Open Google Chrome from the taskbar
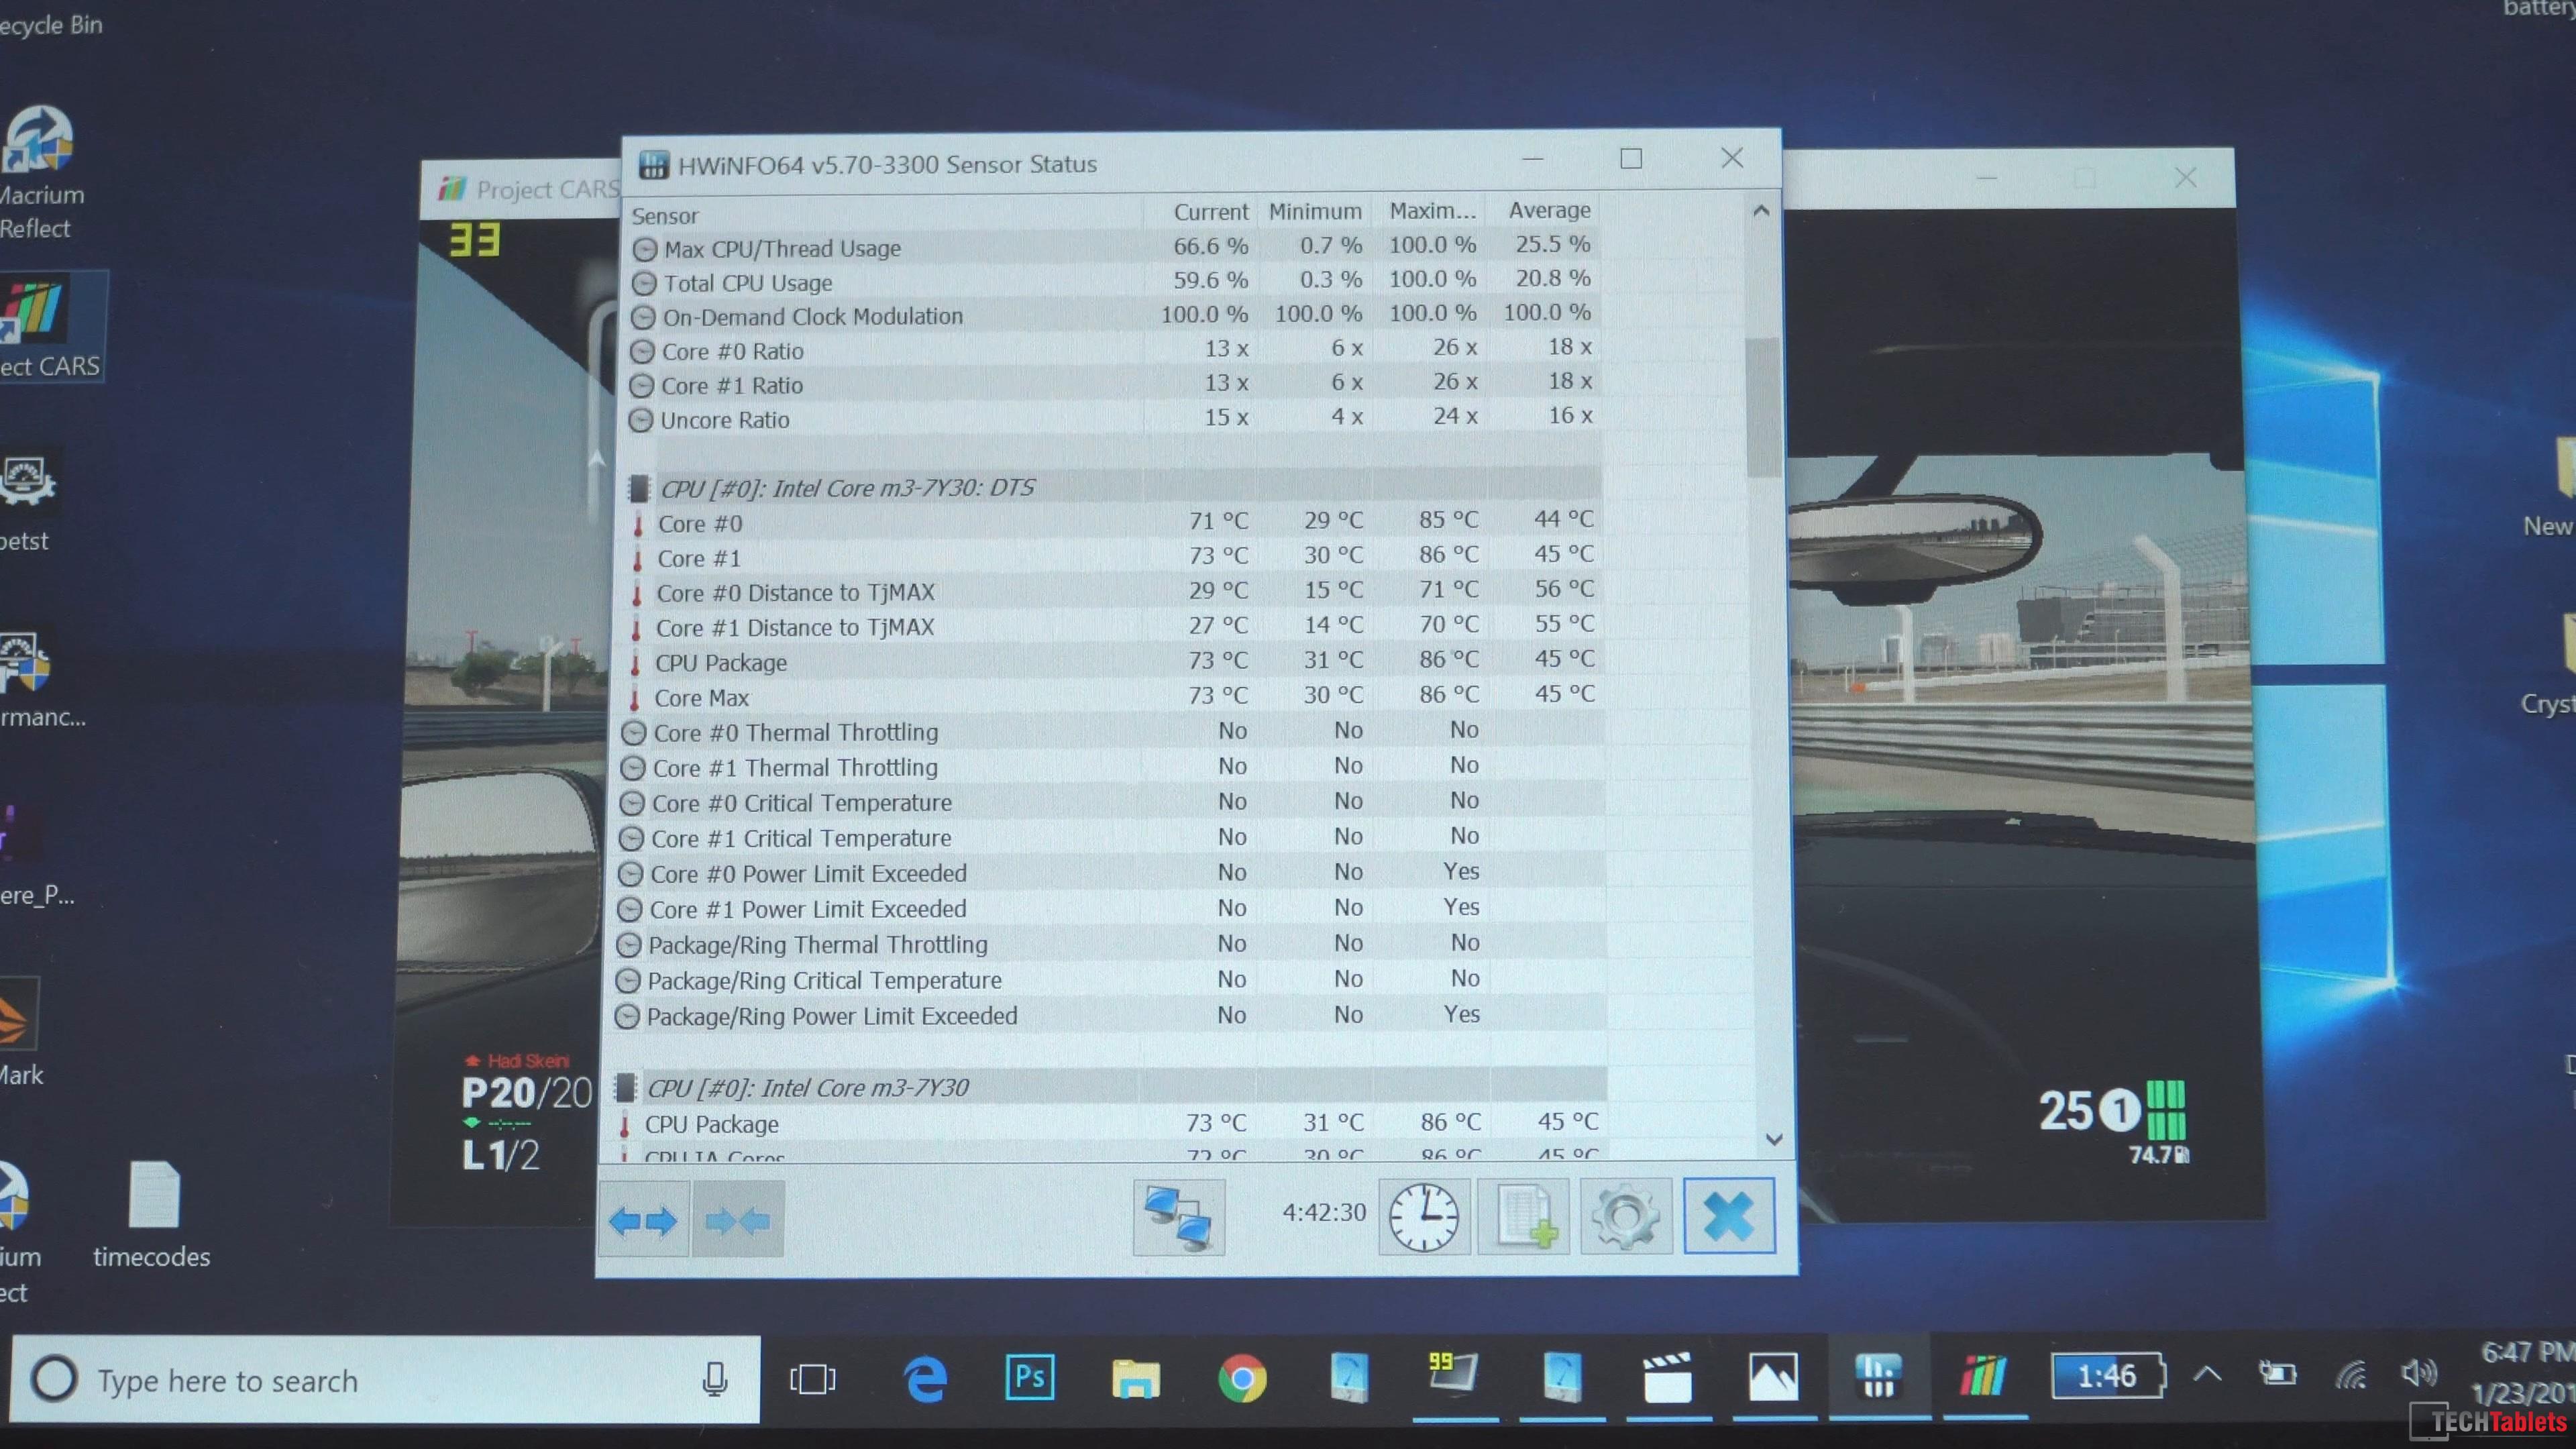Viewport: 2576px width, 1449px height. (1242, 1379)
